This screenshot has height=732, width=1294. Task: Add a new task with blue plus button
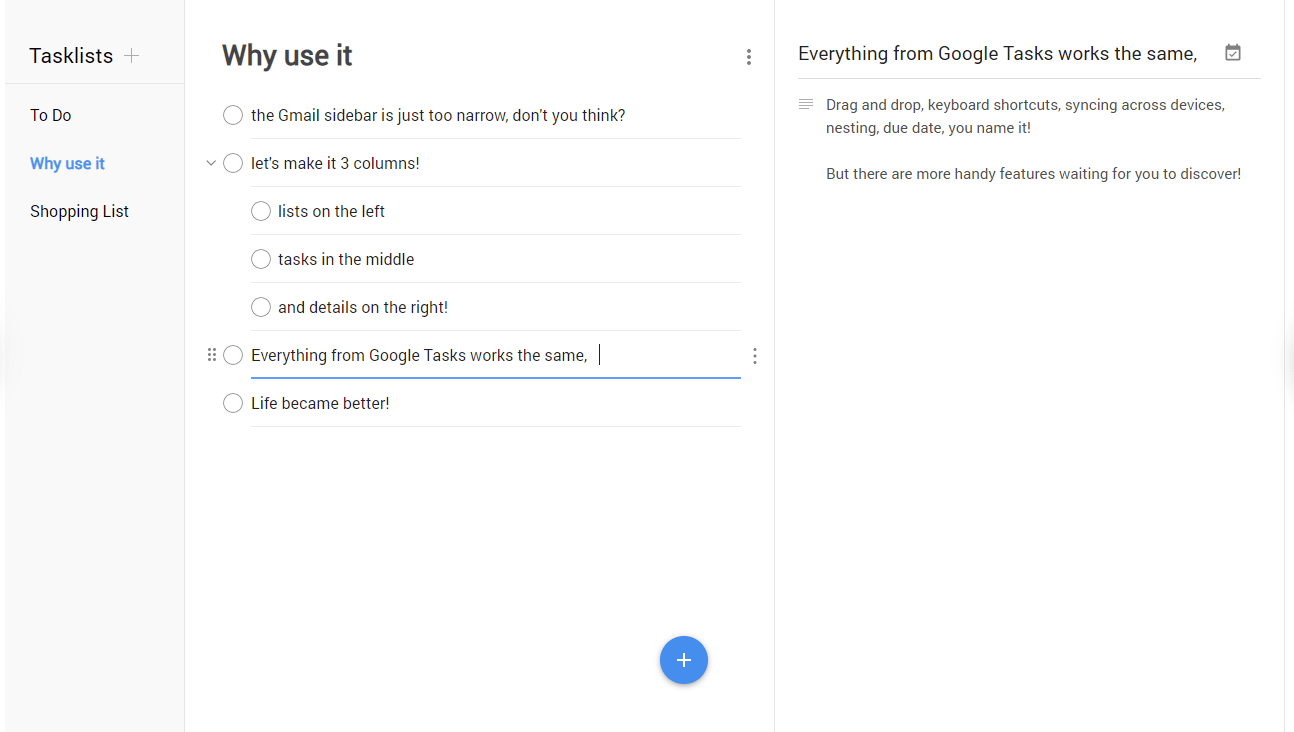point(684,660)
